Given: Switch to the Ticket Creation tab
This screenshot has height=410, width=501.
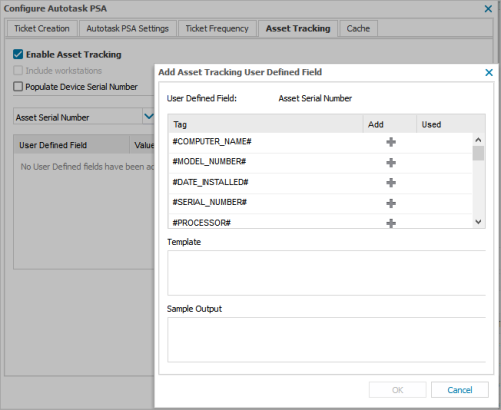Looking at the screenshot, I should click(x=42, y=29).
